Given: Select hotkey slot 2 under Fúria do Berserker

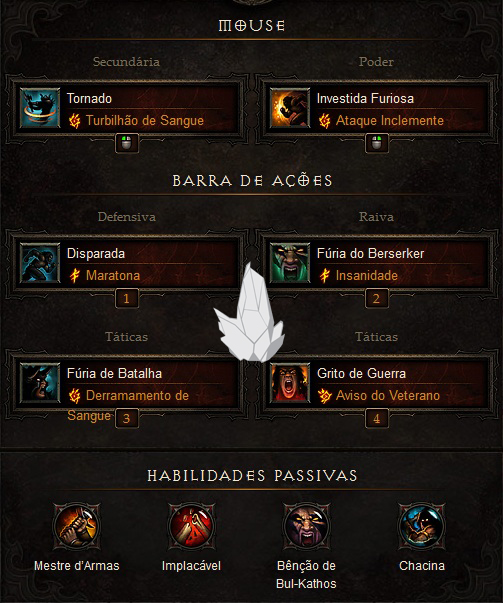Looking at the screenshot, I should 377,299.
